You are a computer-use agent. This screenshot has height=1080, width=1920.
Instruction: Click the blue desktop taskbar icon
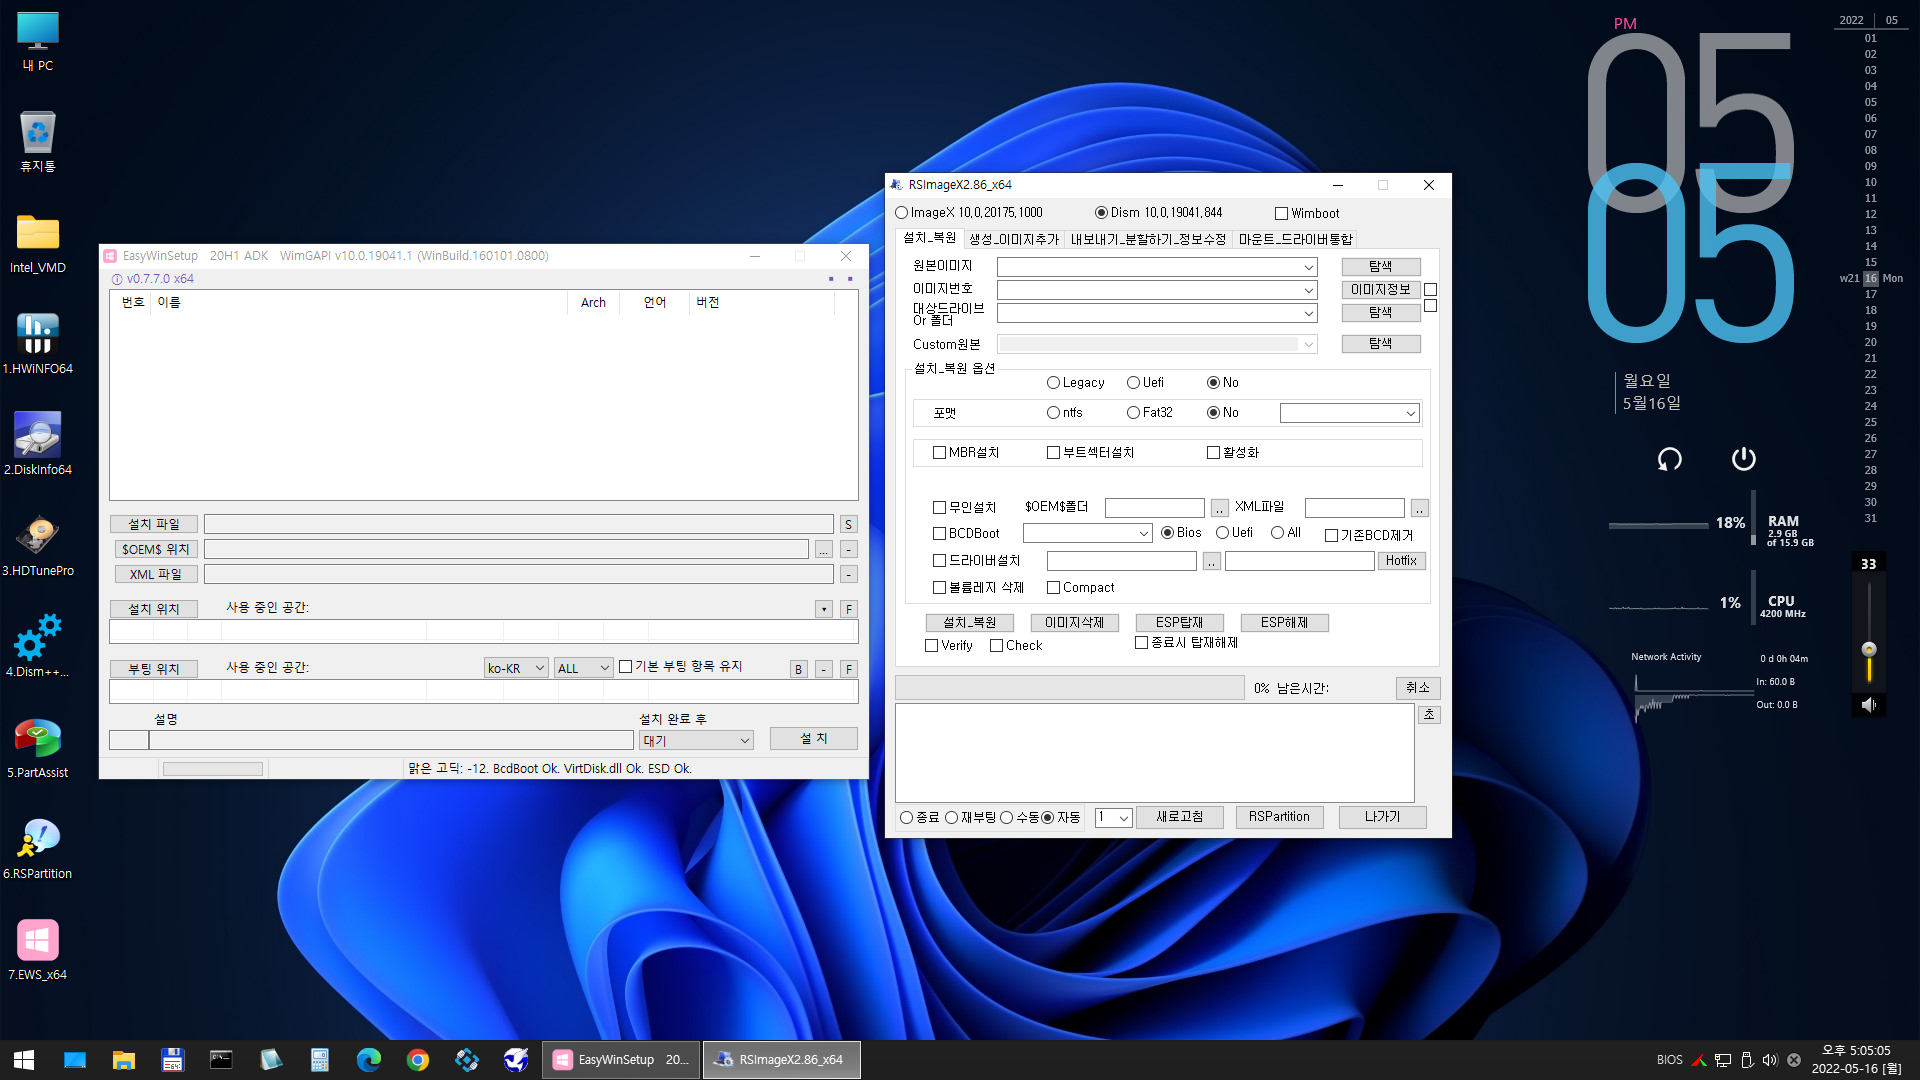click(x=75, y=1060)
